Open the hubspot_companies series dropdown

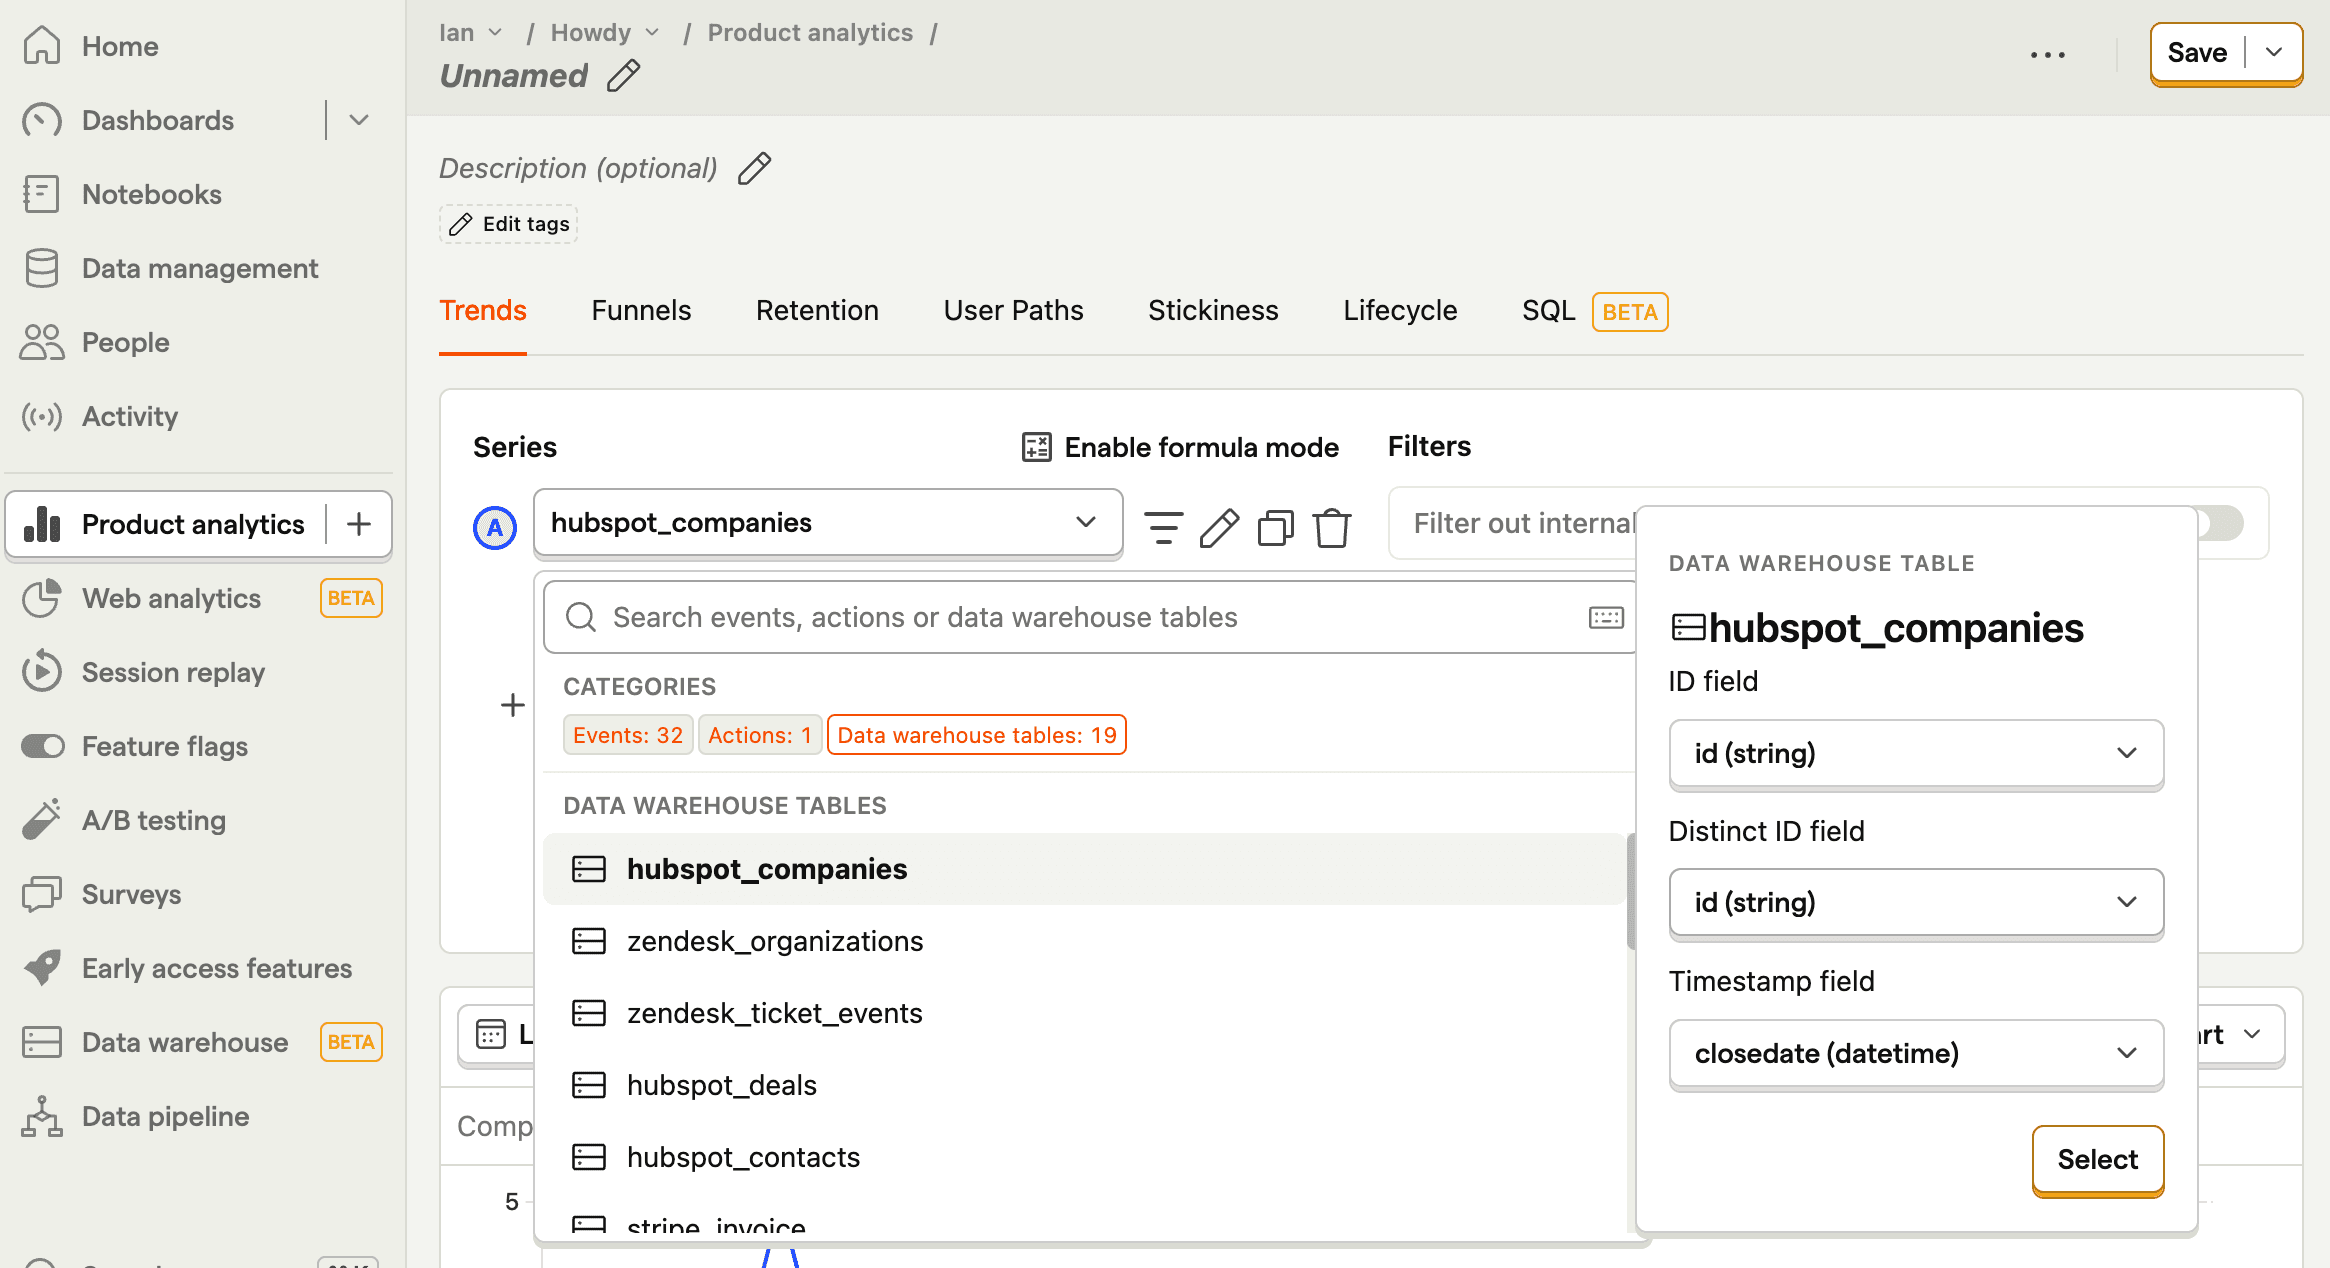[828, 522]
